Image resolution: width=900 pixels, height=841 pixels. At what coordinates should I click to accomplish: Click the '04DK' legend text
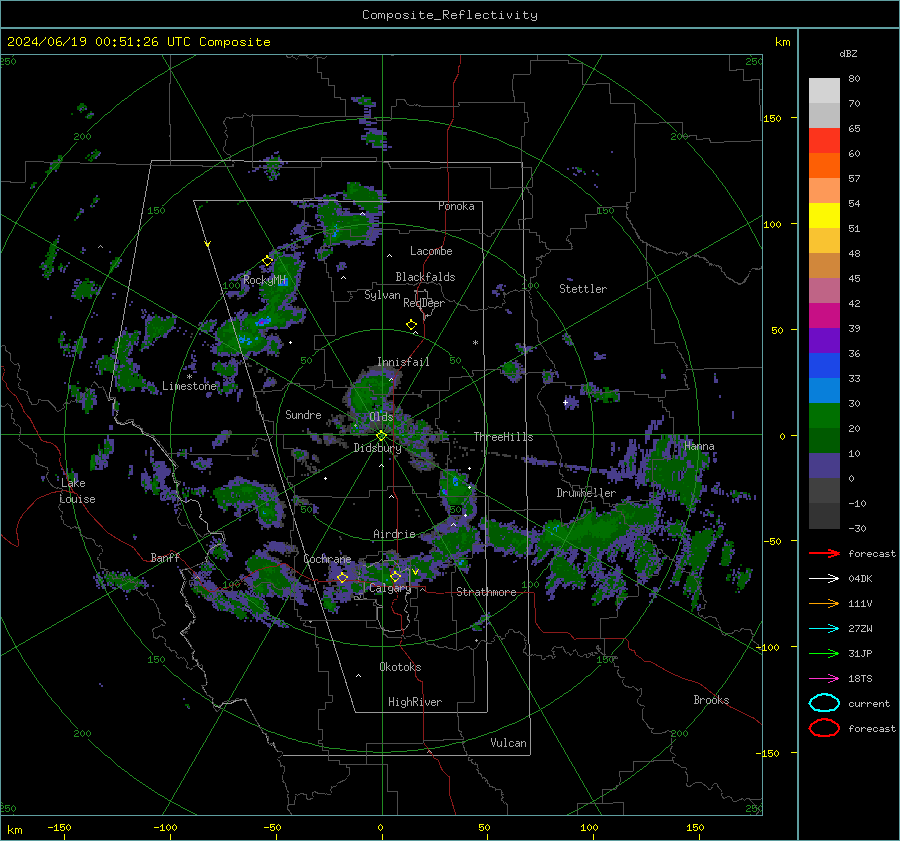[x=860, y=579]
